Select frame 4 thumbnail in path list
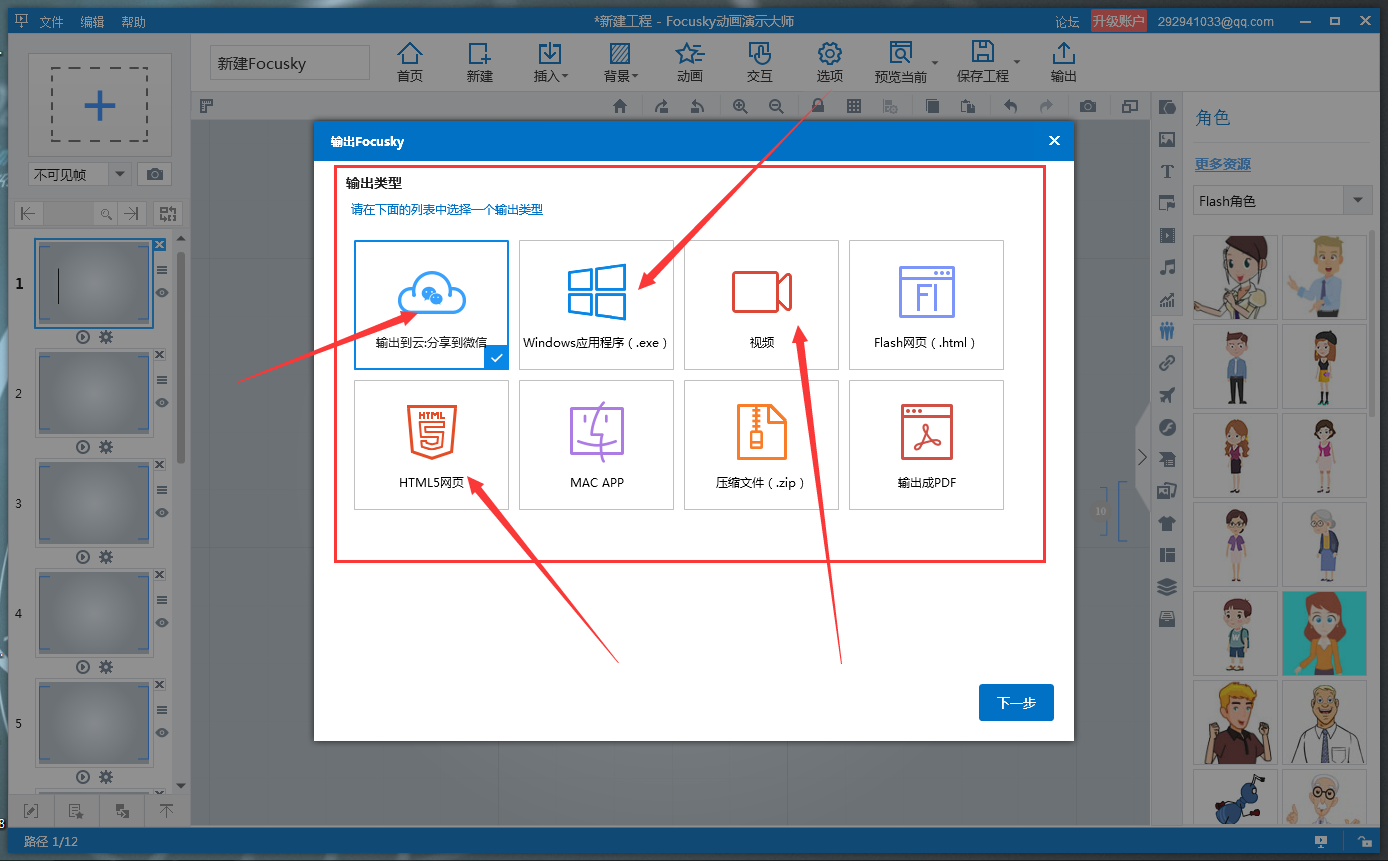This screenshot has height=861, width=1388. coord(94,614)
